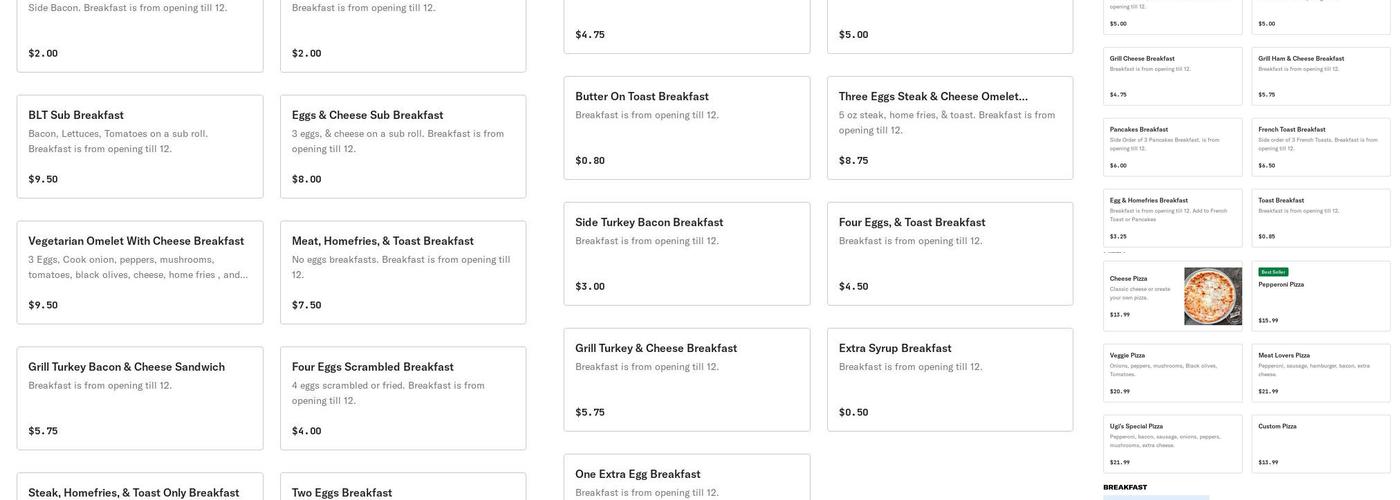The image size is (1400, 500).
Task: Click the Cheese Pizza photo thumbnail
Action: point(1212,296)
